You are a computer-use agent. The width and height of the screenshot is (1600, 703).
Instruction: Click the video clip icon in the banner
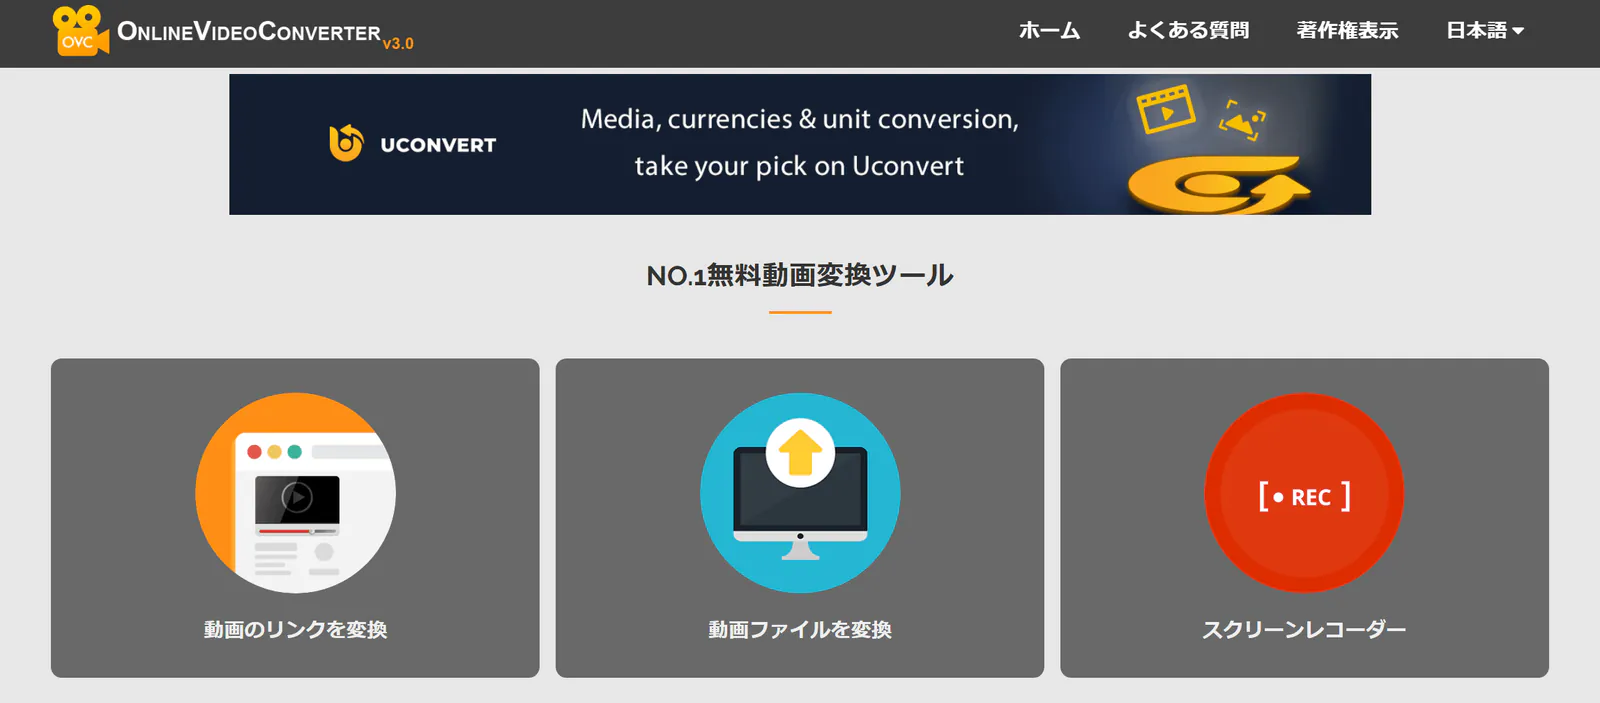coord(1165,109)
